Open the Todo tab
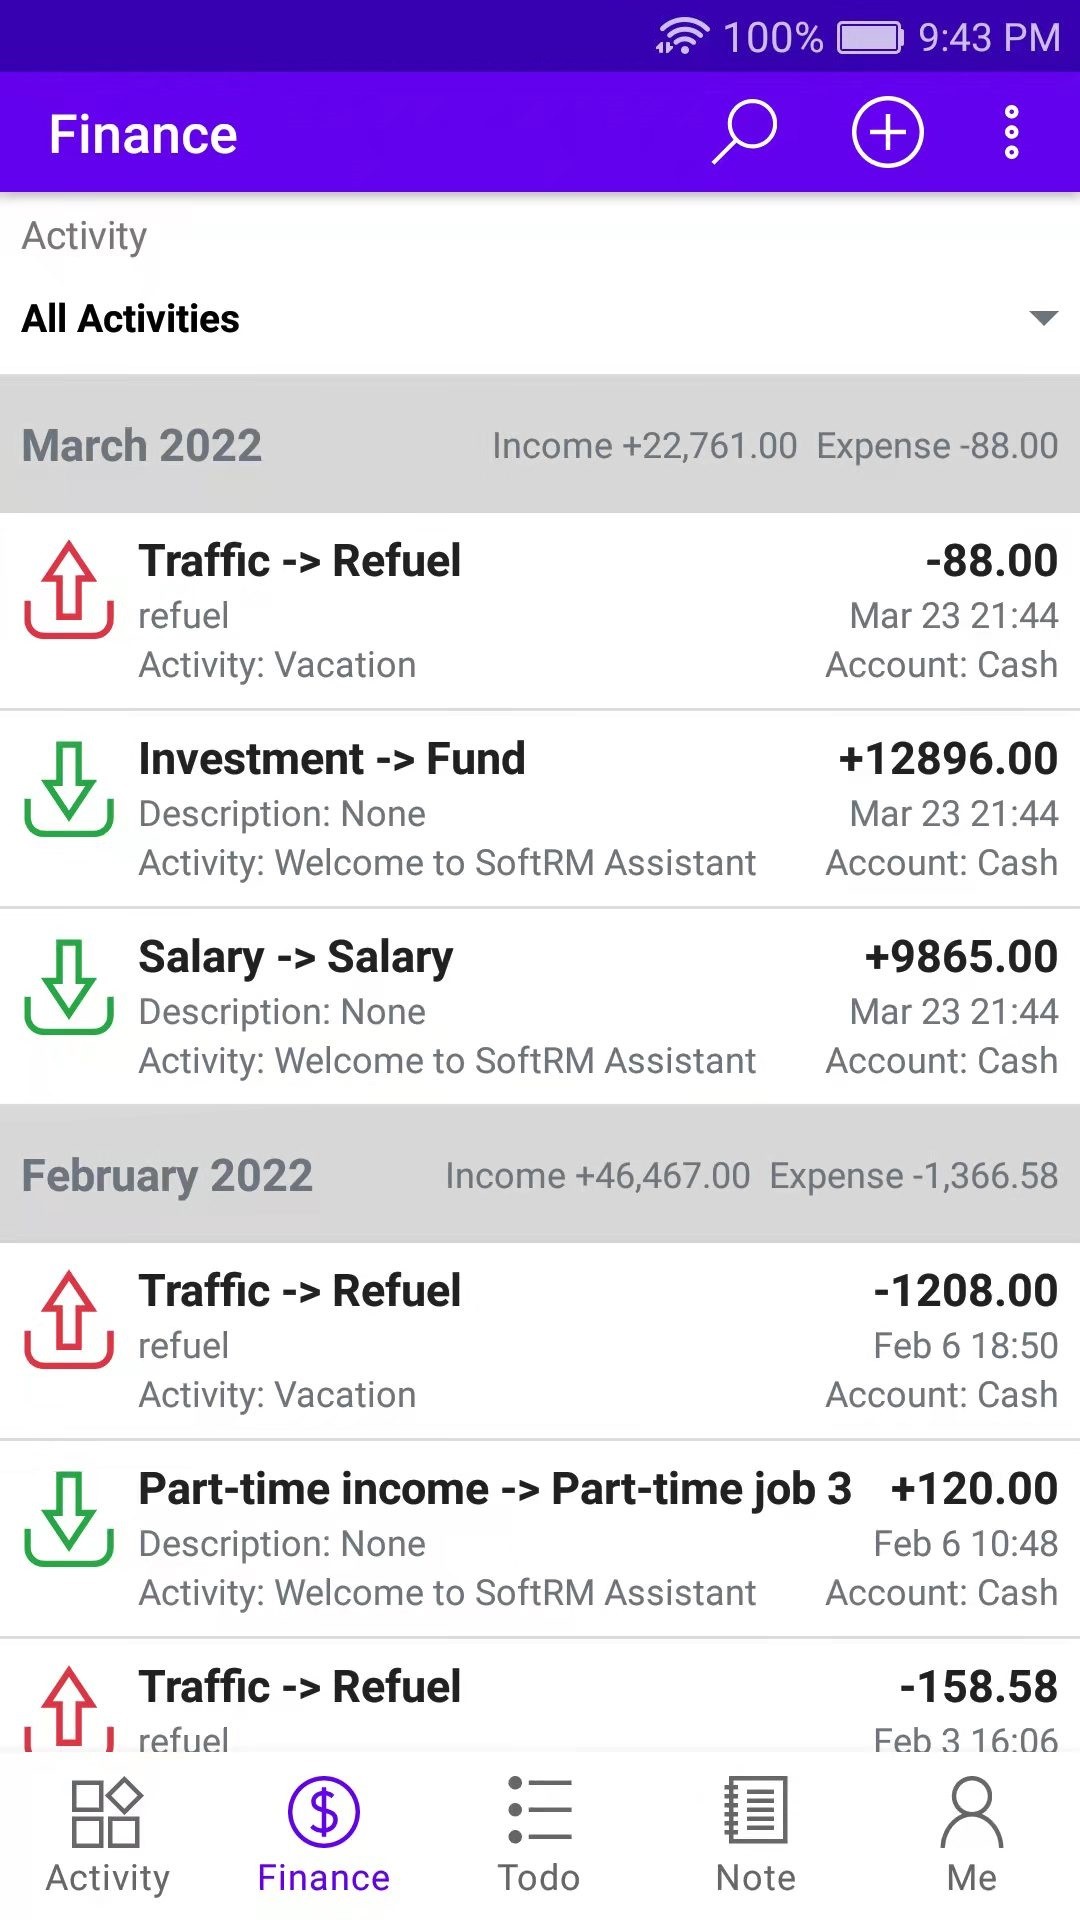The width and height of the screenshot is (1080, 1920). [539, 1834]
